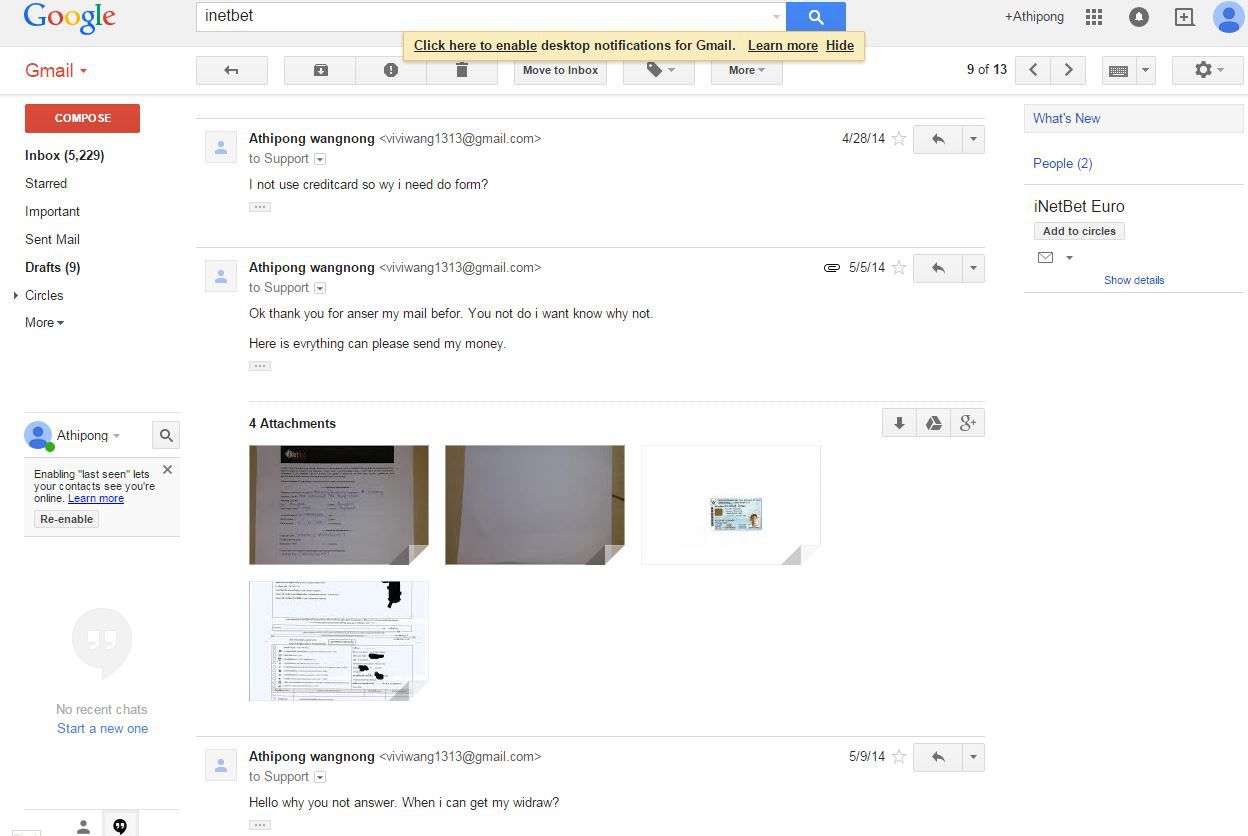
Task: Close the last seen notice
Action: (167, 469)
